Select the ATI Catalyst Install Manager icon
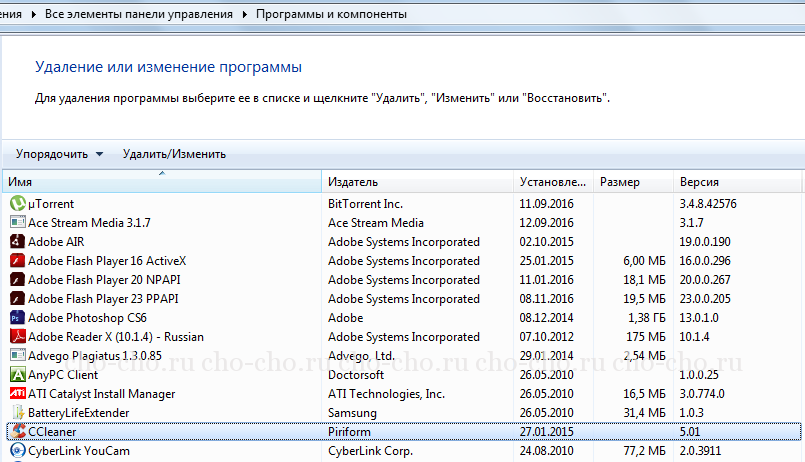805x462 pixels. pos(17,393)
